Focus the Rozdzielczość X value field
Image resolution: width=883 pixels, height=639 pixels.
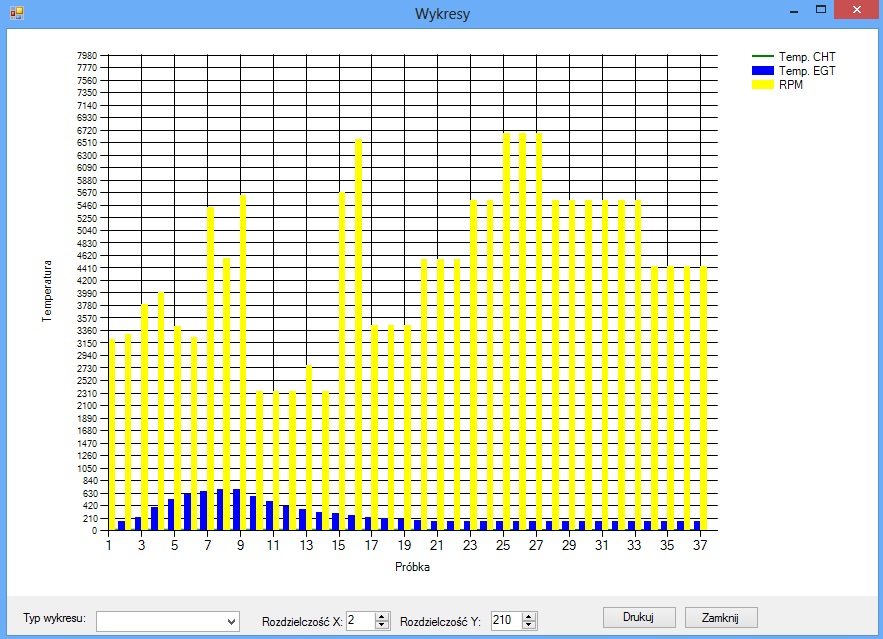click(359, 621)
